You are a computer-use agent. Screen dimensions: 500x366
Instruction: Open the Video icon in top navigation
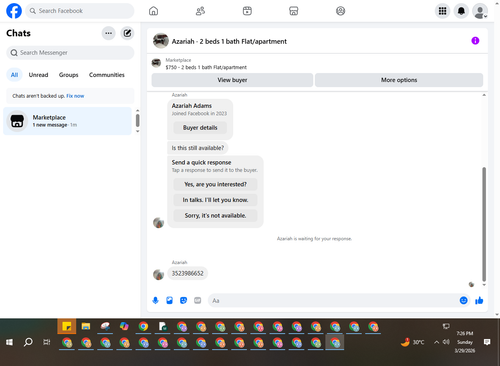coord(247,11)
